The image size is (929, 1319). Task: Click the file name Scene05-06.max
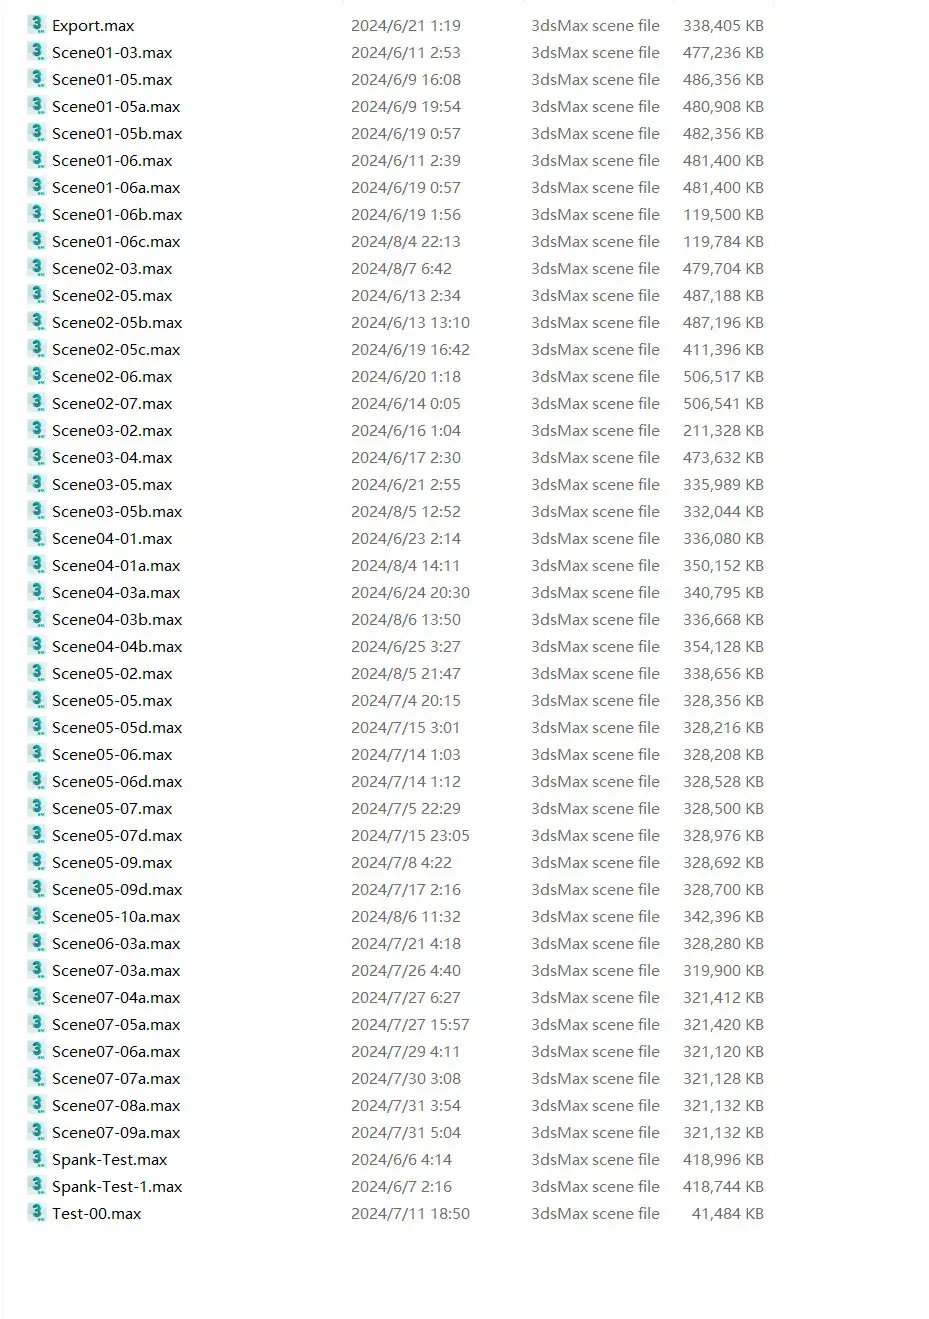pyautogui.click(x=112, y=755)
